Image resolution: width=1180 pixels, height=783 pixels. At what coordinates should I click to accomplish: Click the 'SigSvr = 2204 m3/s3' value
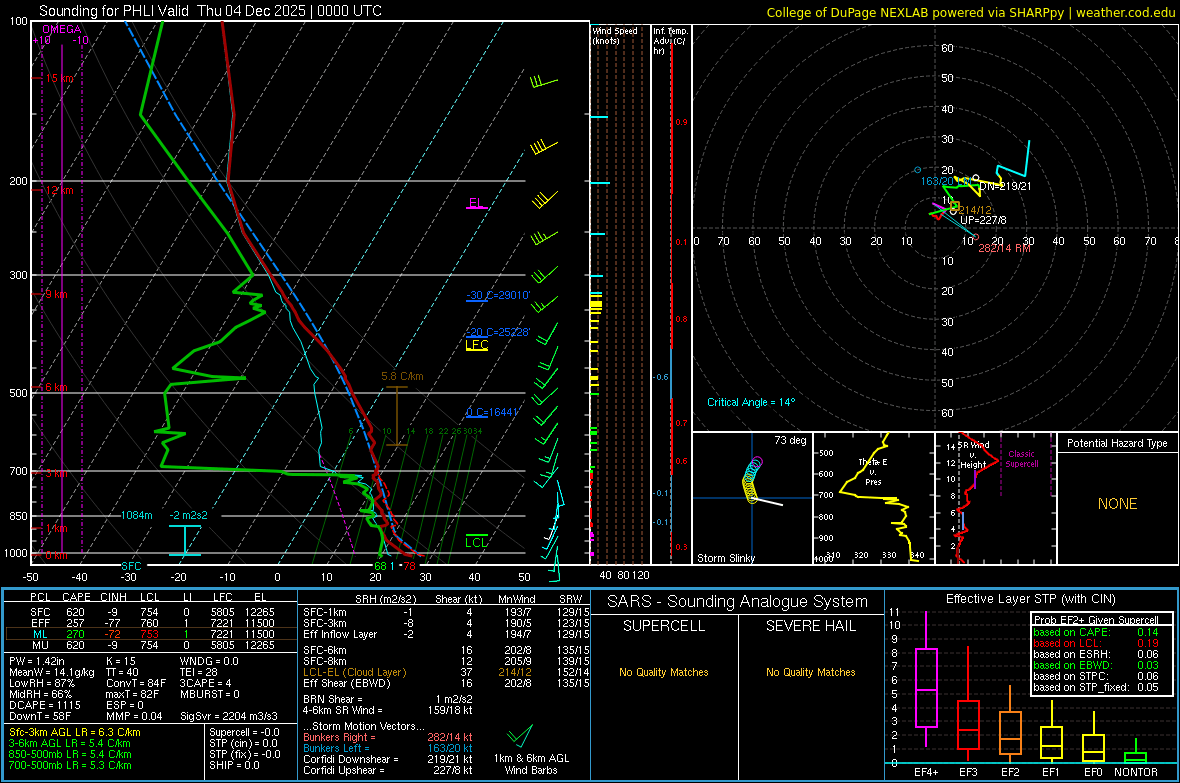tap(229, 716)
